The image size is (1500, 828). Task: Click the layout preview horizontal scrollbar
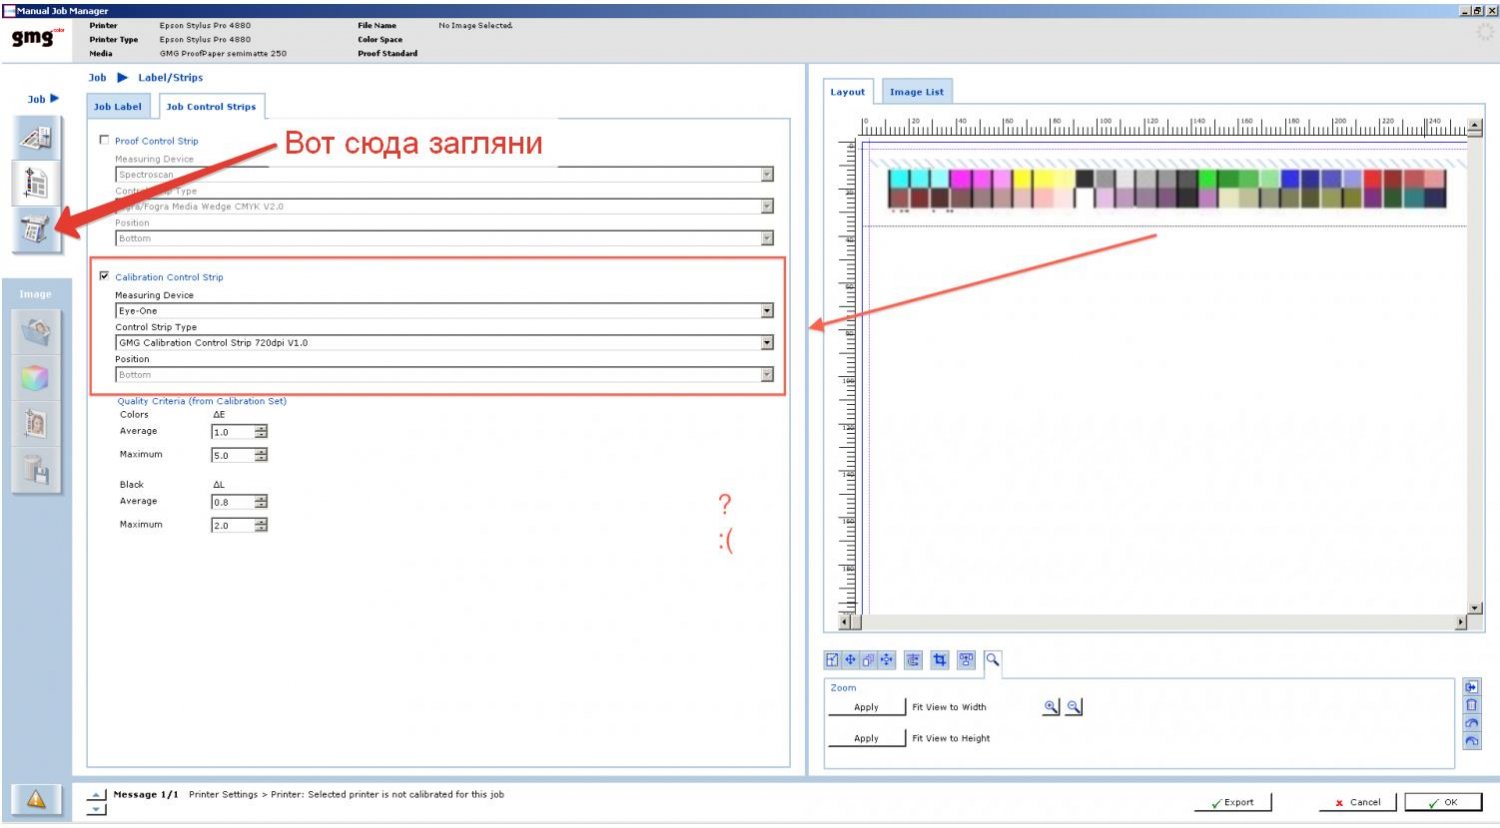coord(1152,623)
